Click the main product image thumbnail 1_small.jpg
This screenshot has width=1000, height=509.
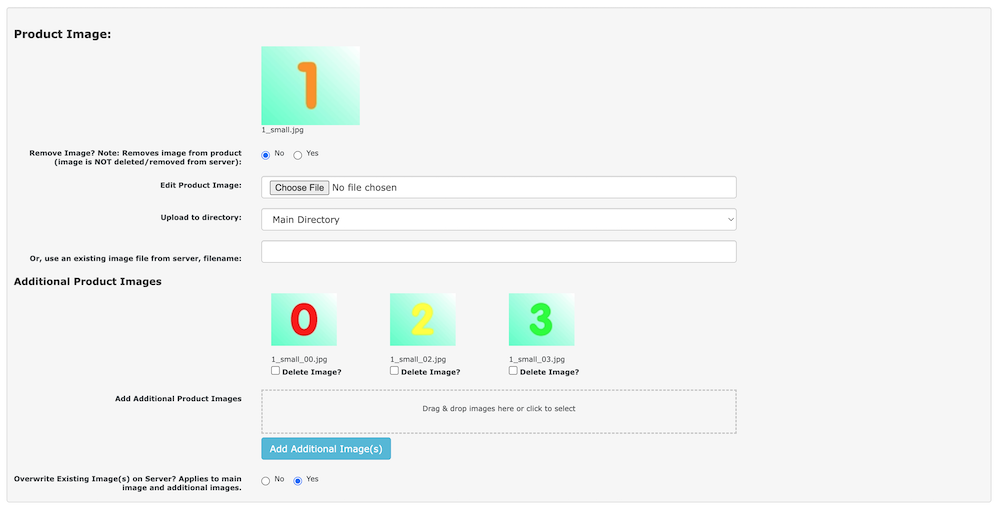(x=310, y=85)
